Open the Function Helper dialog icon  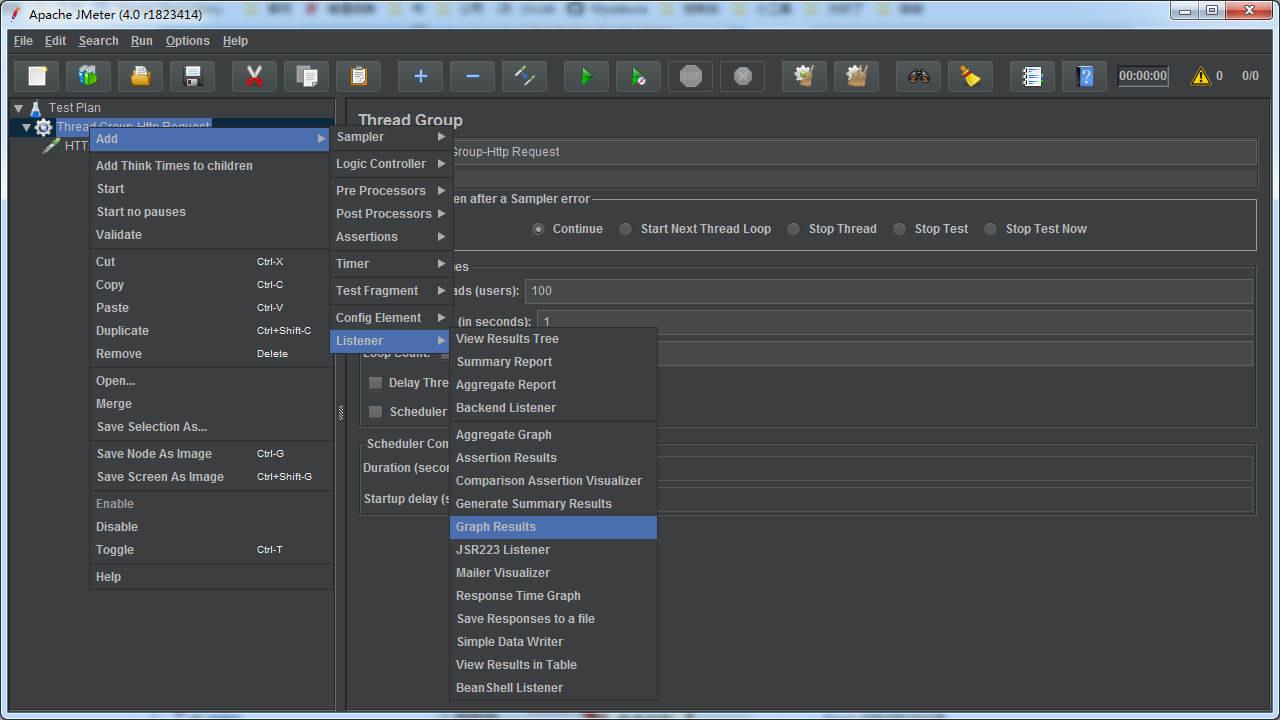click(1033, 76)
